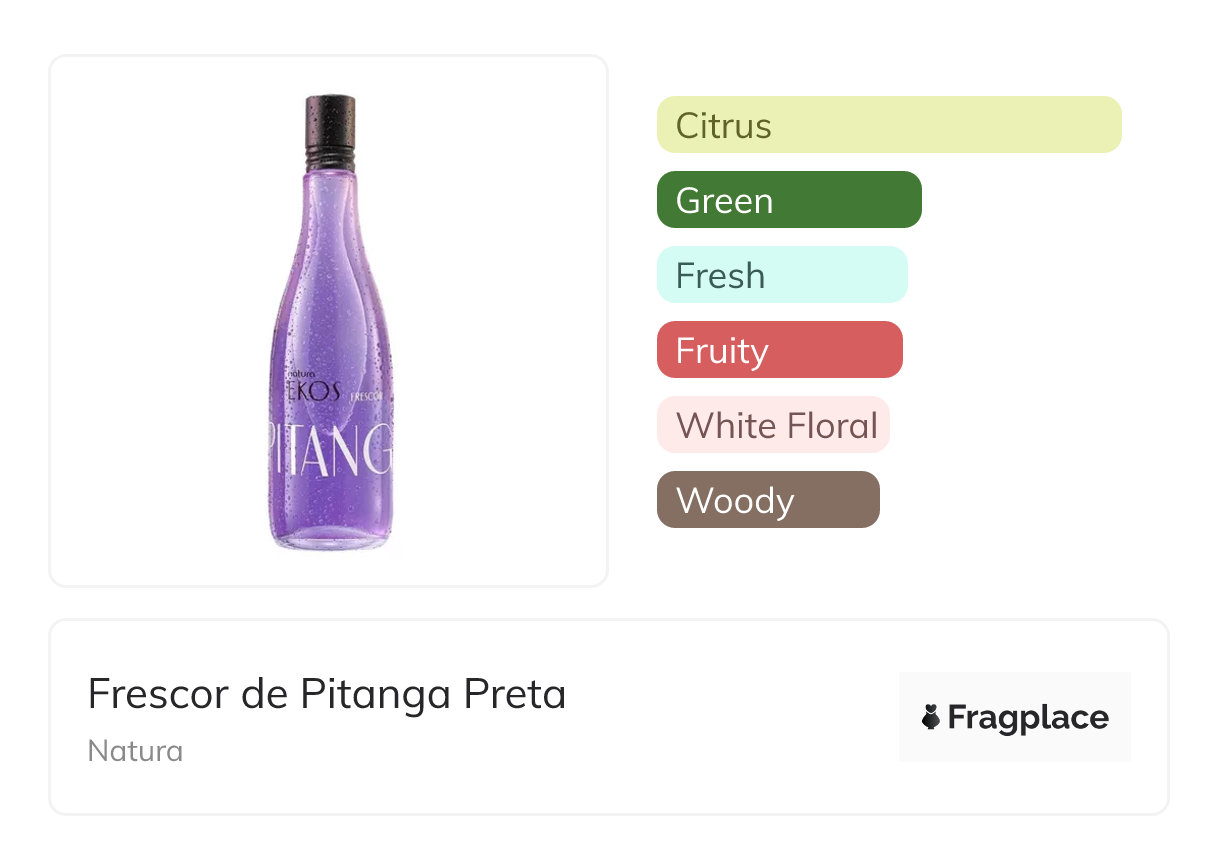The height and width of the screenshot is (864, 1218).
Task: Click the White Floral accord bar
Action: click(772, 425)
